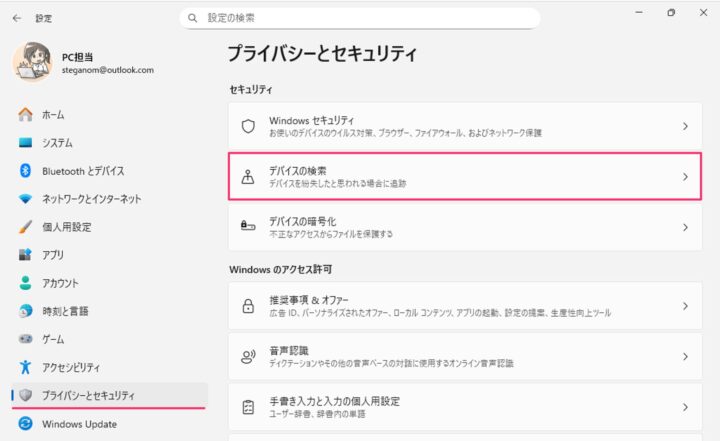Click the Network and internet Wi-Fi icon
This screenshot has height=441, width=720.
coord(26,199)
